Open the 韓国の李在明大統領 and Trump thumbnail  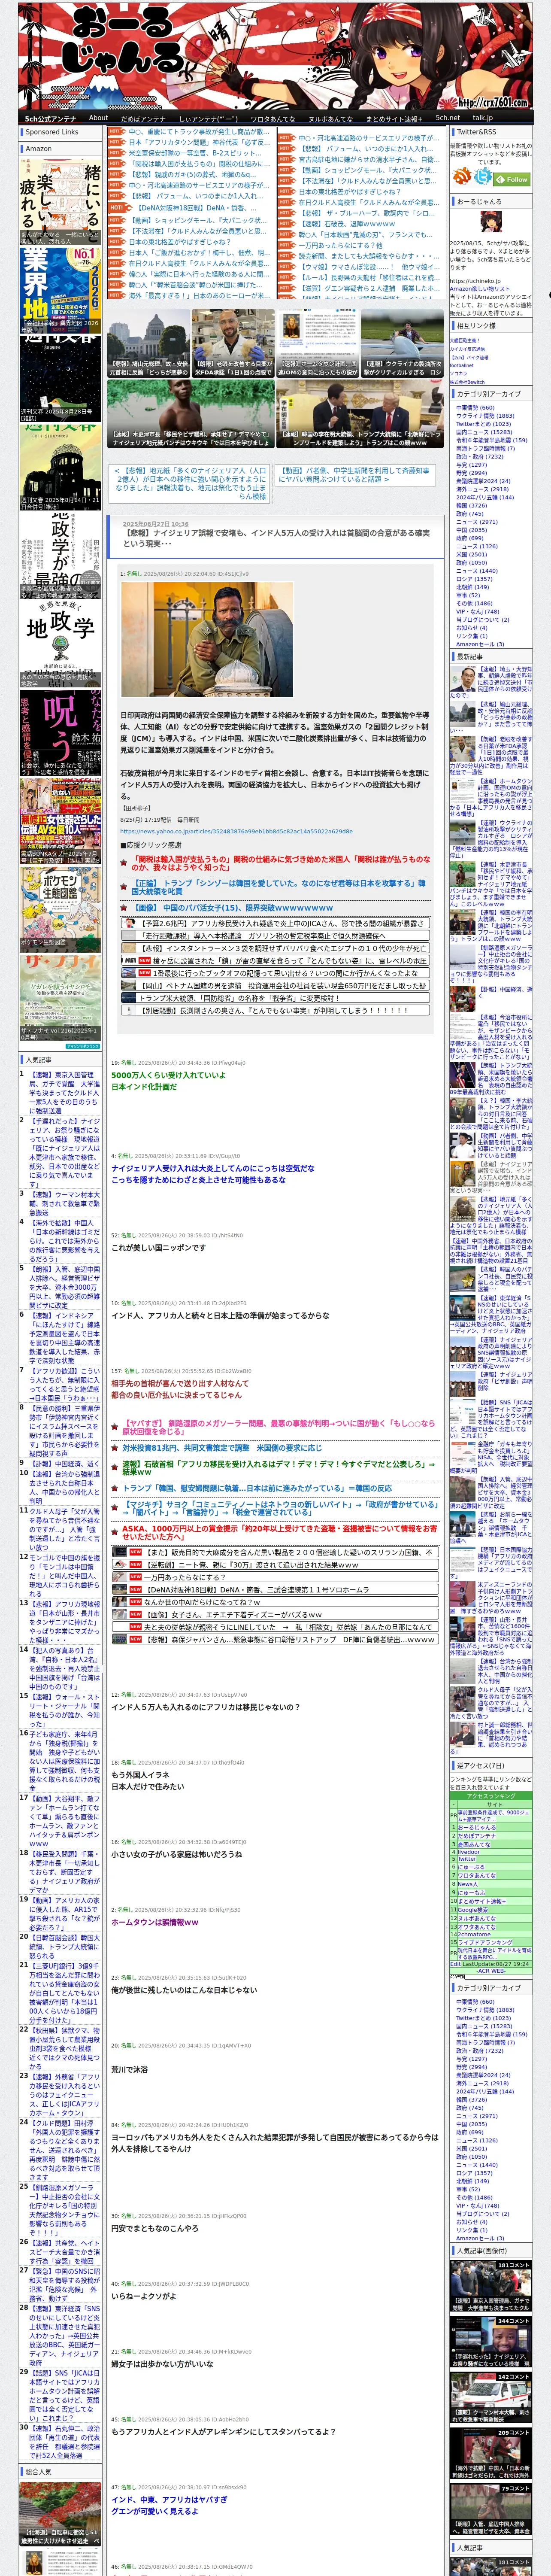pyautogui.click(x=361, y=413)
